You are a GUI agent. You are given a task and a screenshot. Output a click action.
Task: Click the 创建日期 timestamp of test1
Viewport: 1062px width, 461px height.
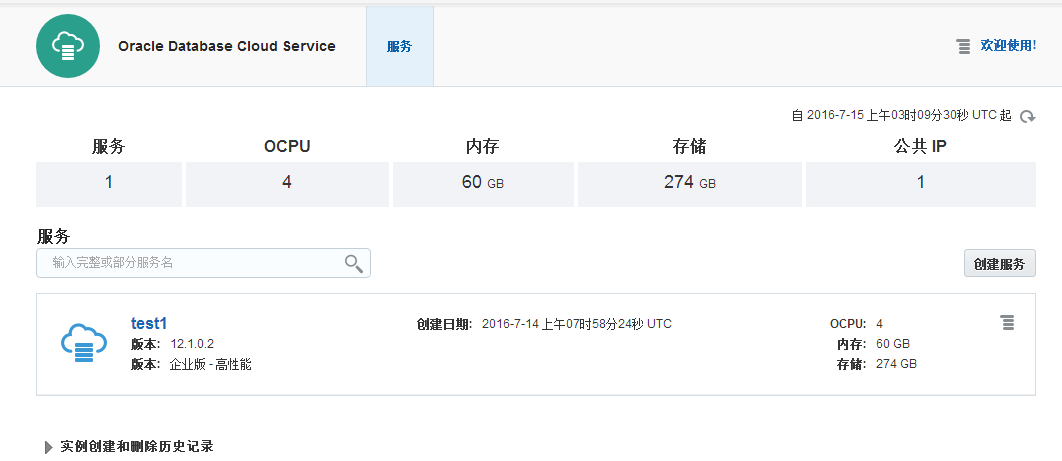pyautogui.click(x=576, y=324)
